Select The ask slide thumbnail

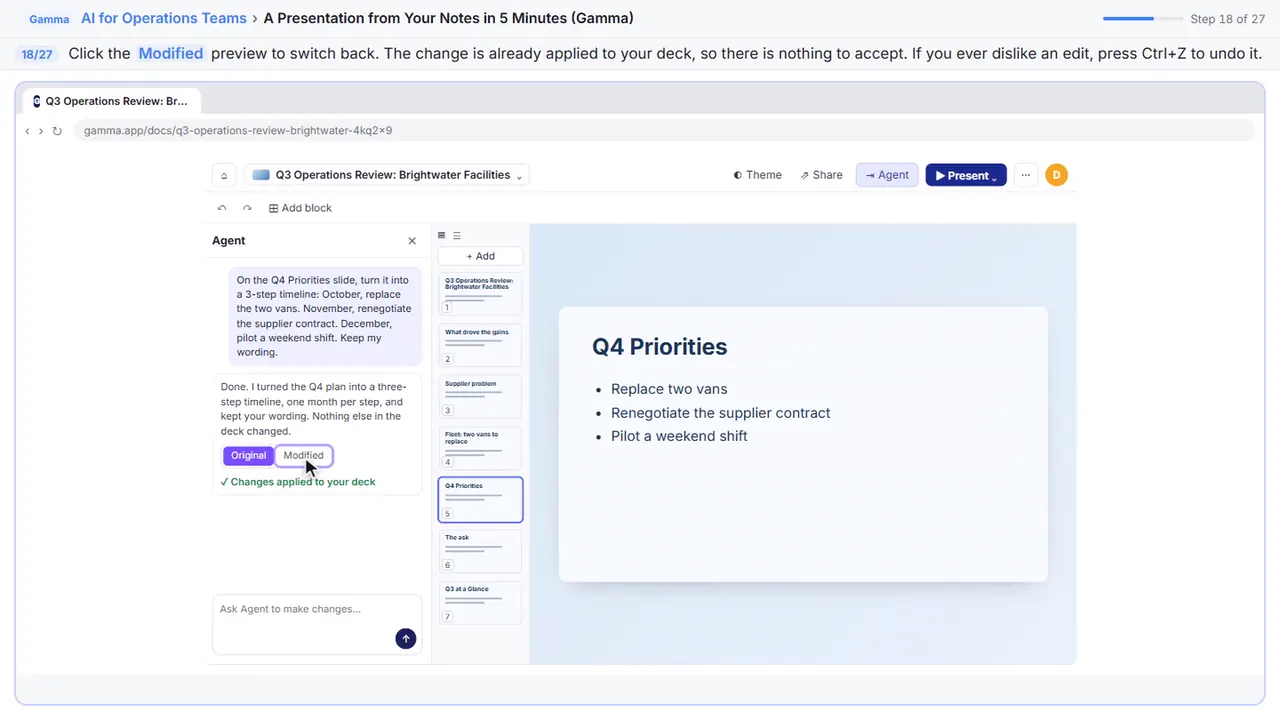(480, 551)
